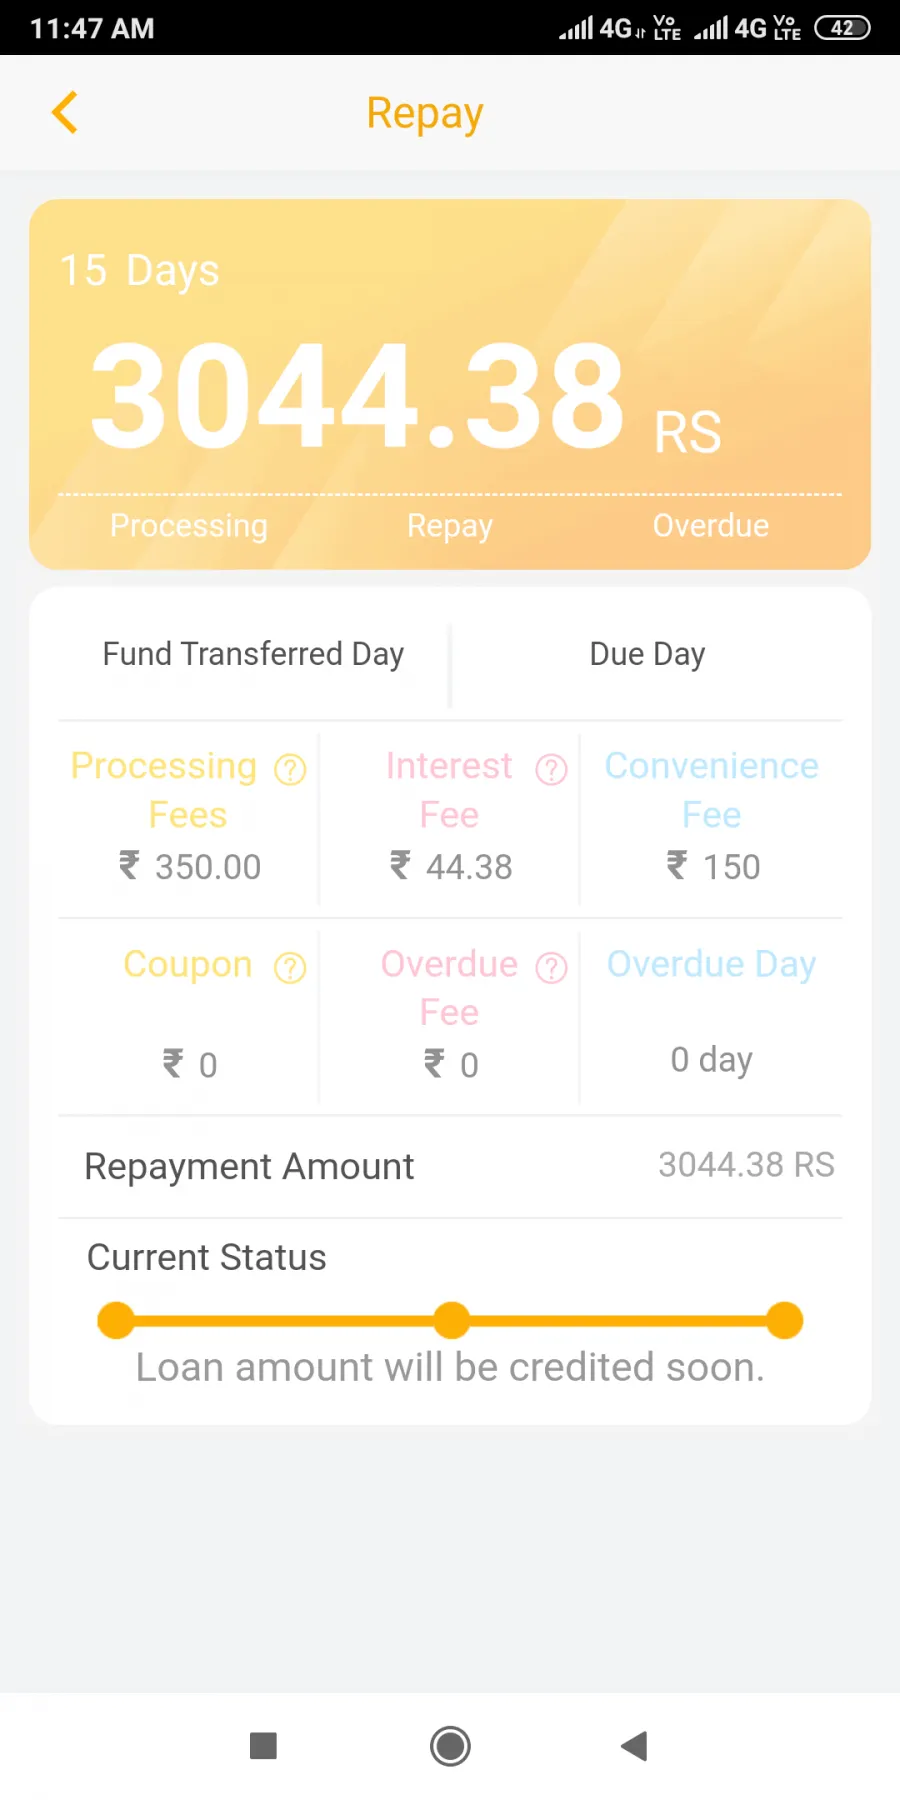Open the Interest Fee help icon
The height and width of the screenshot is (1800, 900).
[551, 769]
